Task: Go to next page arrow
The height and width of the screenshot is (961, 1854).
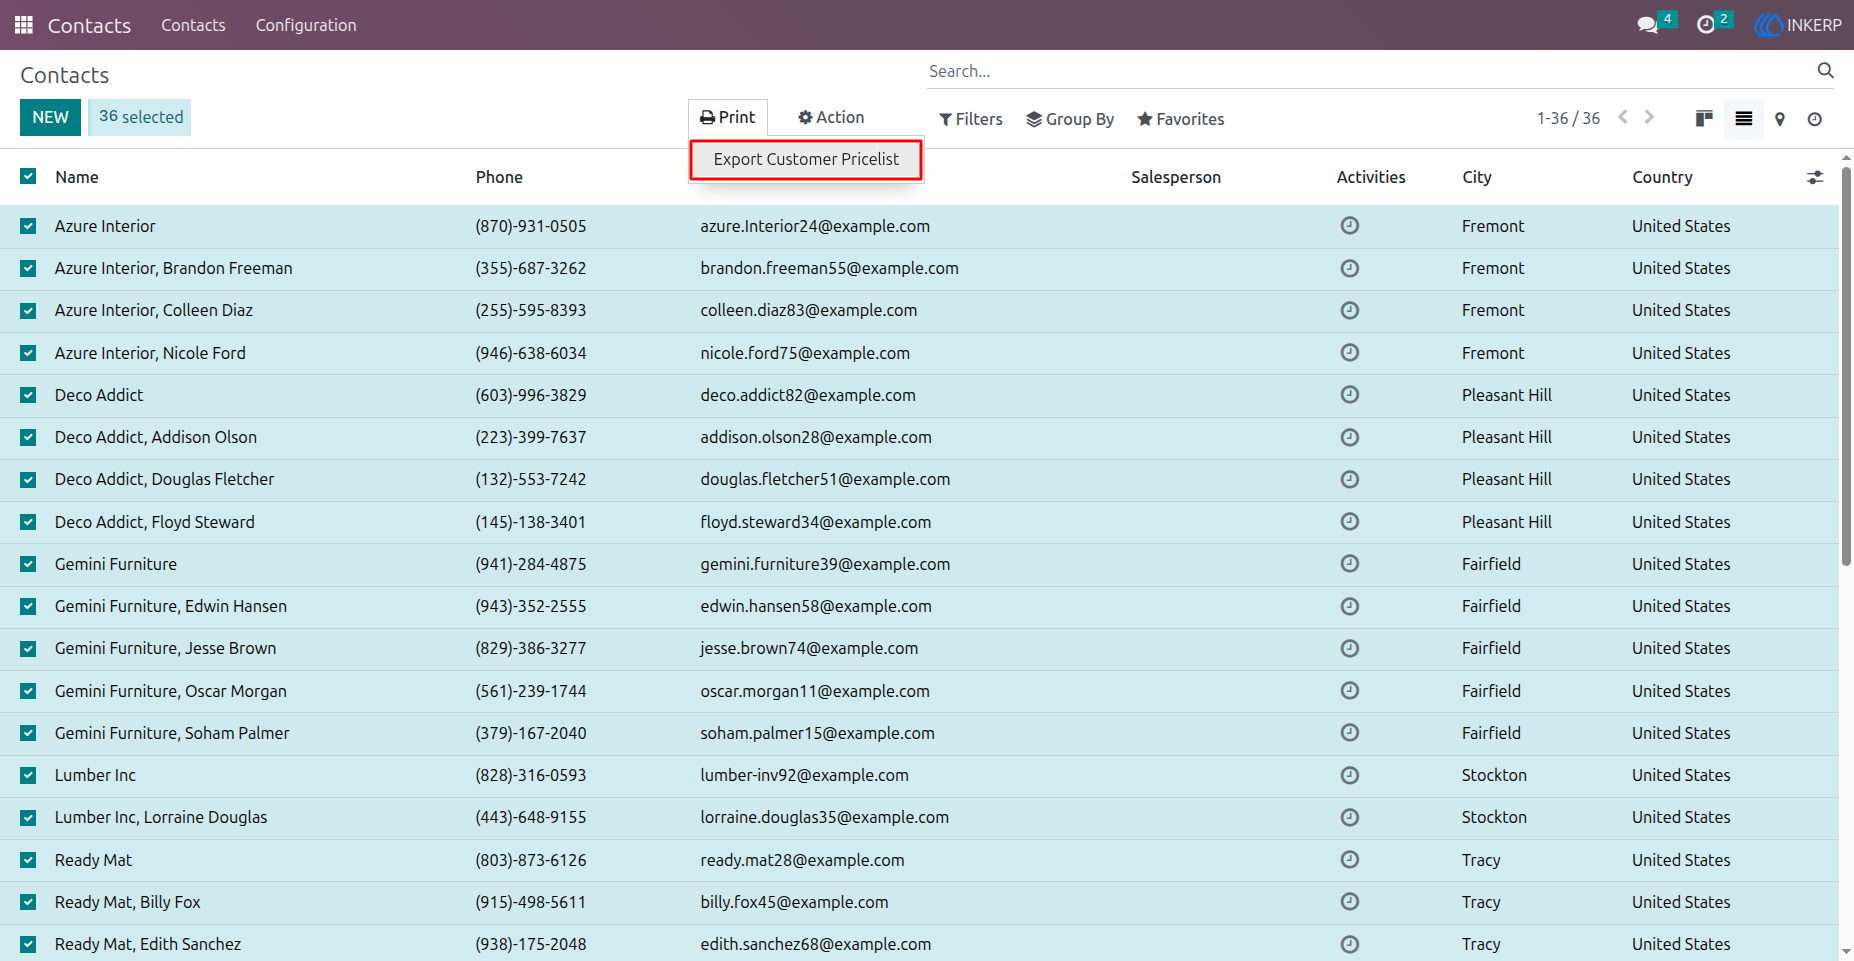Action: [1650, 117]
